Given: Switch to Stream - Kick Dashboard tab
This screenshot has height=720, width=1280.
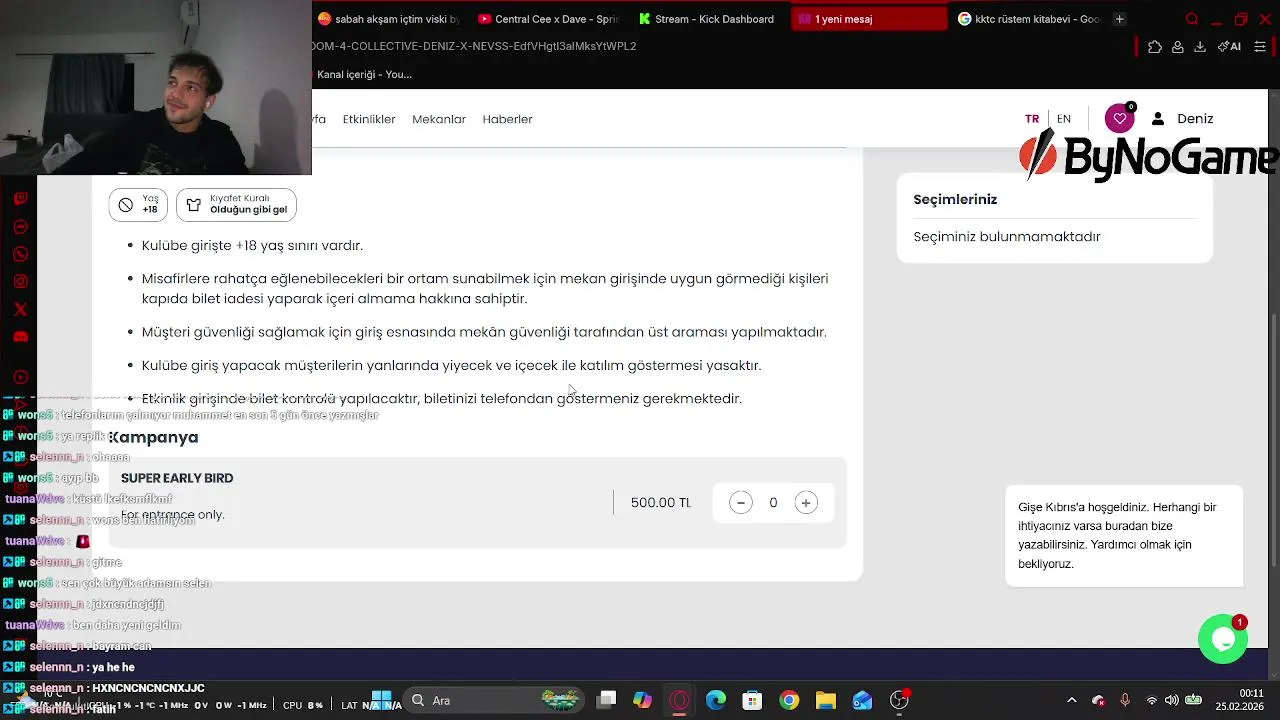Looking at the screenshot, I should tap(708, 19).
